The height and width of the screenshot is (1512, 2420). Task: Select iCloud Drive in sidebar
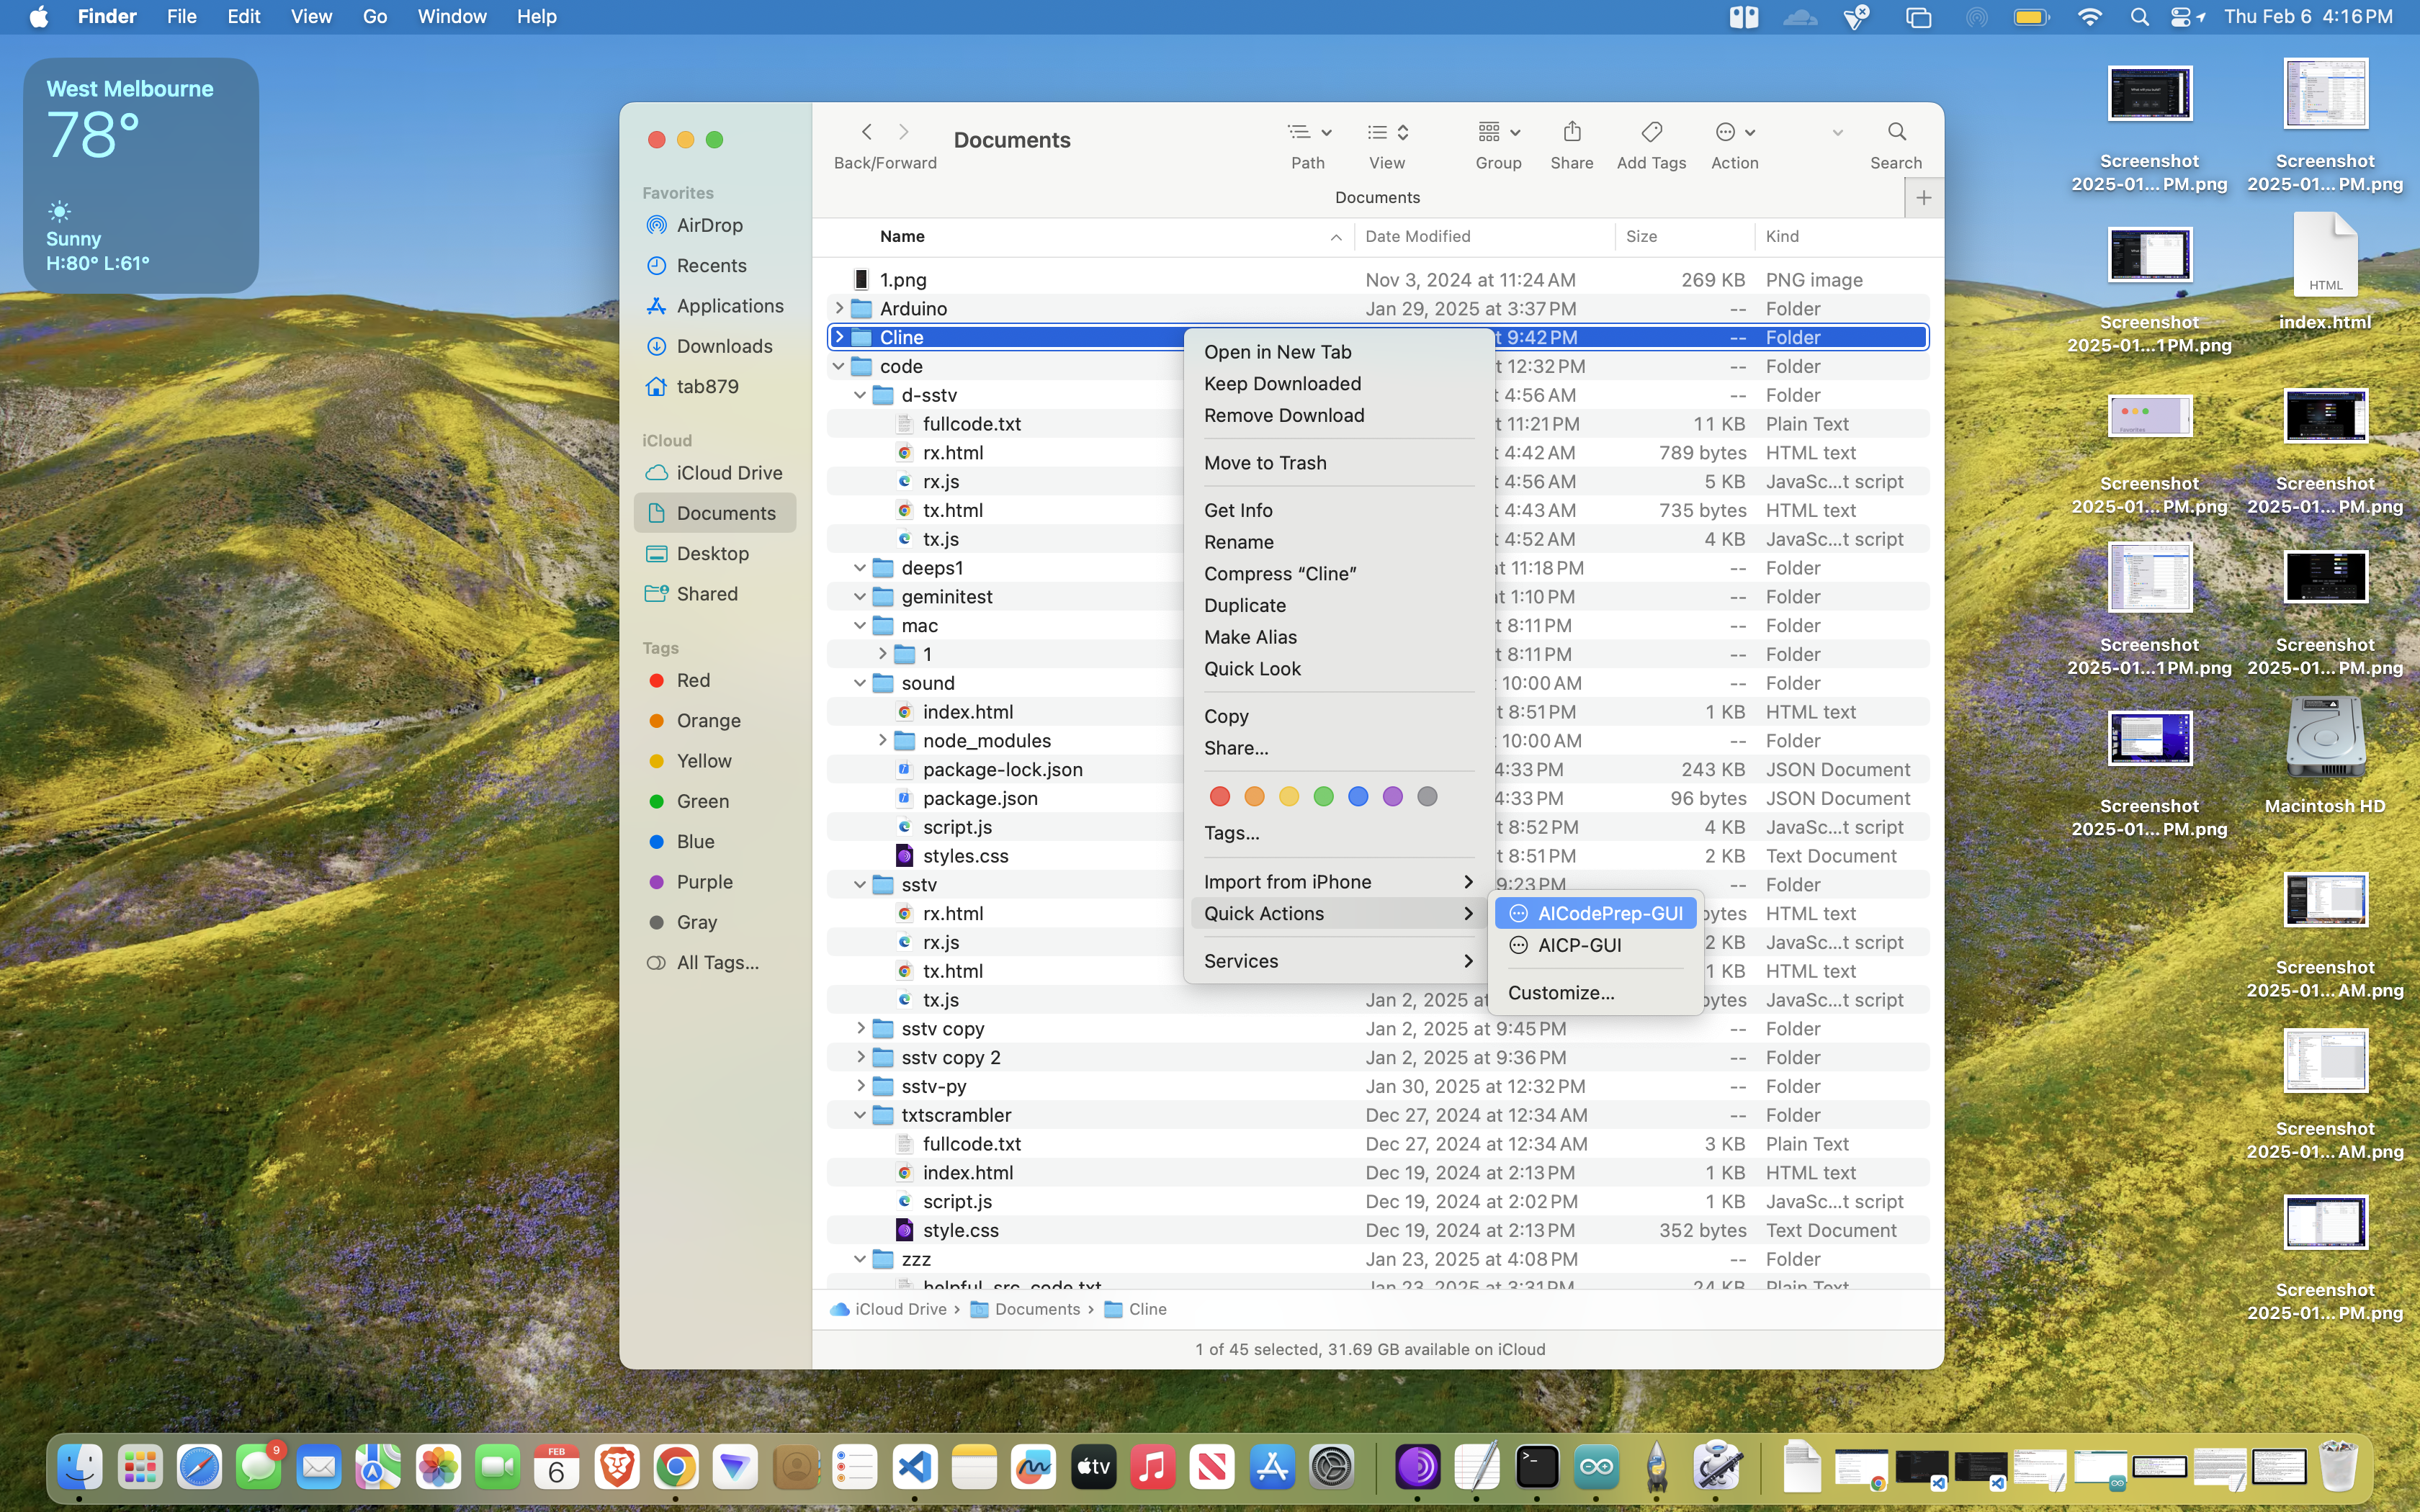tap(729, 473)
